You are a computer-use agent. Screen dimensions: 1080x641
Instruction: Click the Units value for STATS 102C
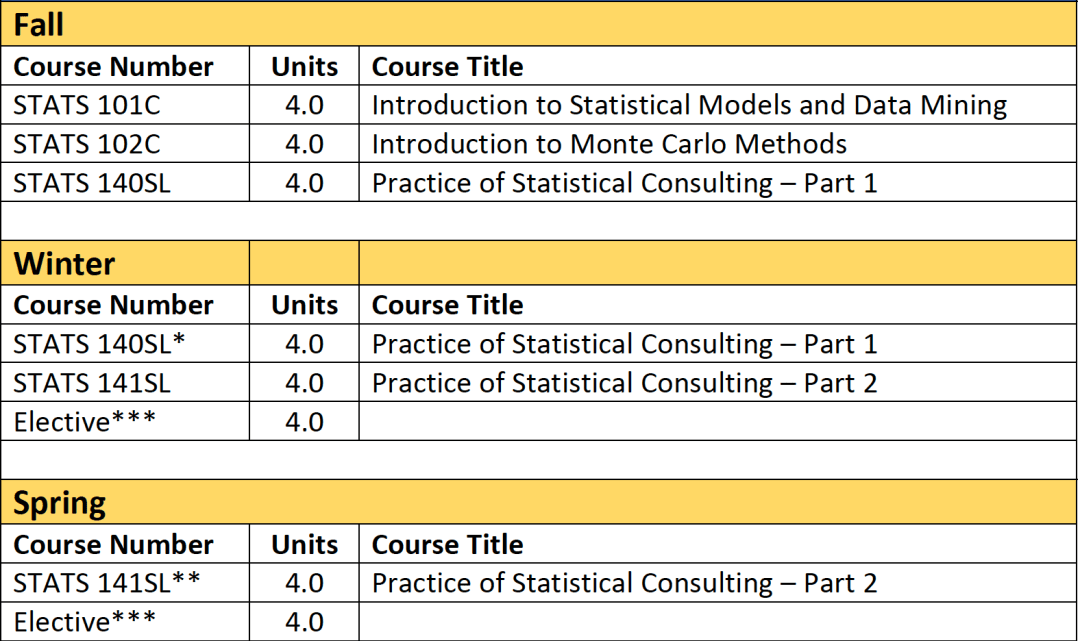(x=304, y=144)
